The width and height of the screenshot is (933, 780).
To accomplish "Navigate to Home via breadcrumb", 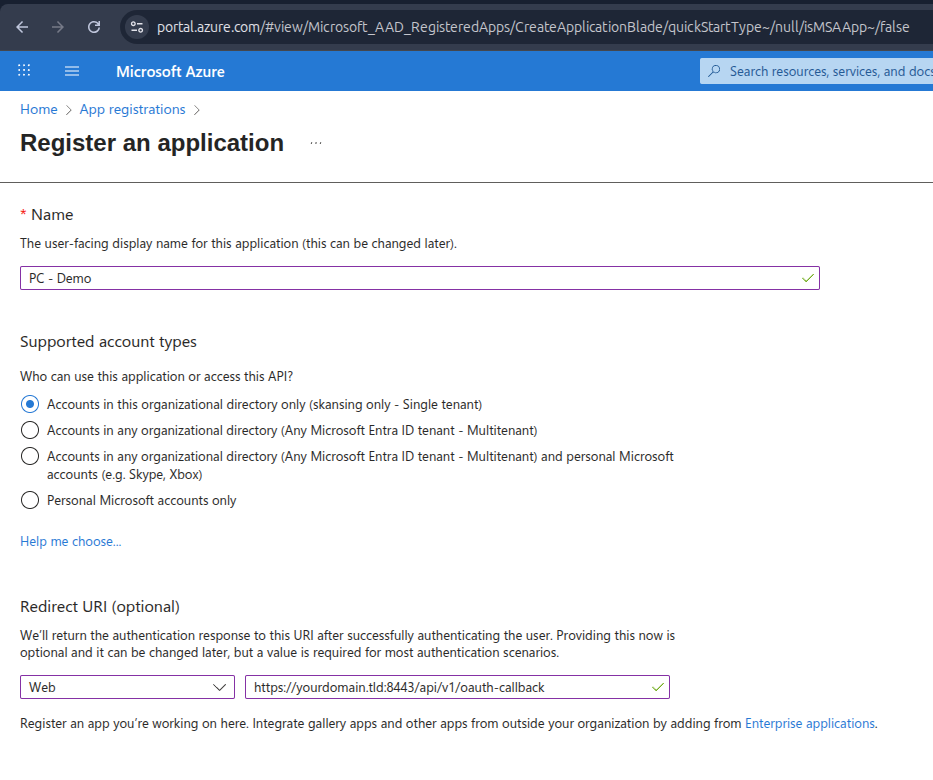I will (38, 109).
